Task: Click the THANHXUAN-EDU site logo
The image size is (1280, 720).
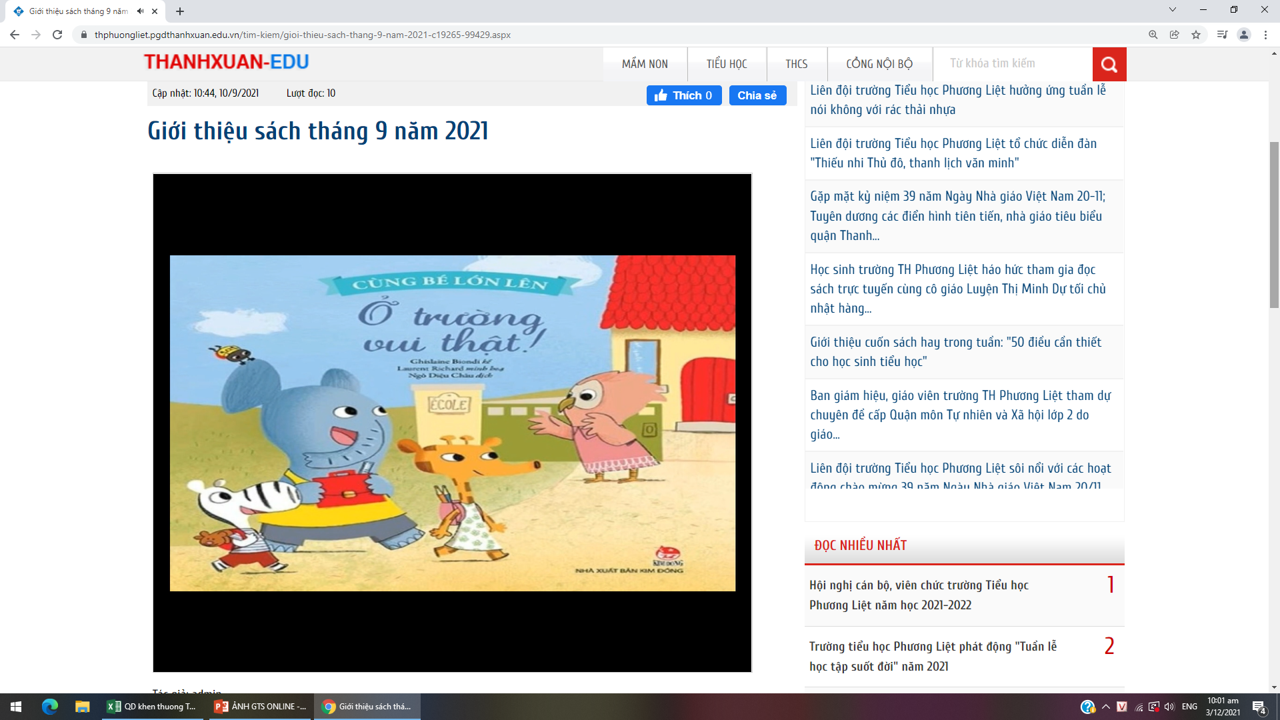Action: tap(226, 62)
